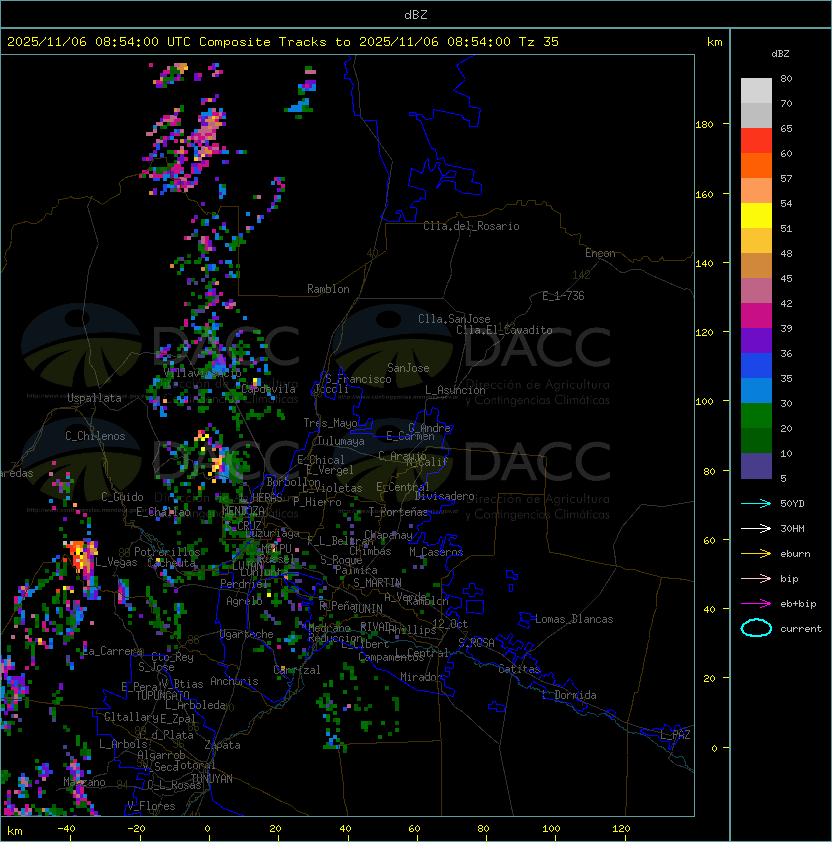Select the dark orange 60 dBZ band
The height and width of the screenshot is (842, 832).
coord(756,165)
